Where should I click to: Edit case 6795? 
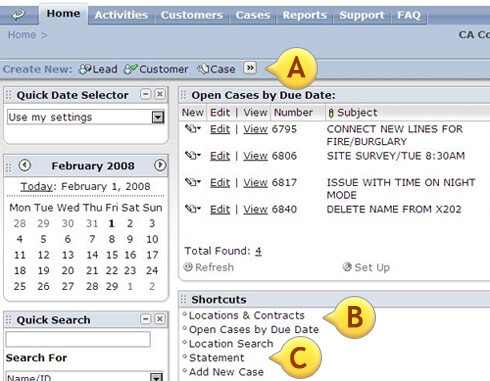pos(220,129)
